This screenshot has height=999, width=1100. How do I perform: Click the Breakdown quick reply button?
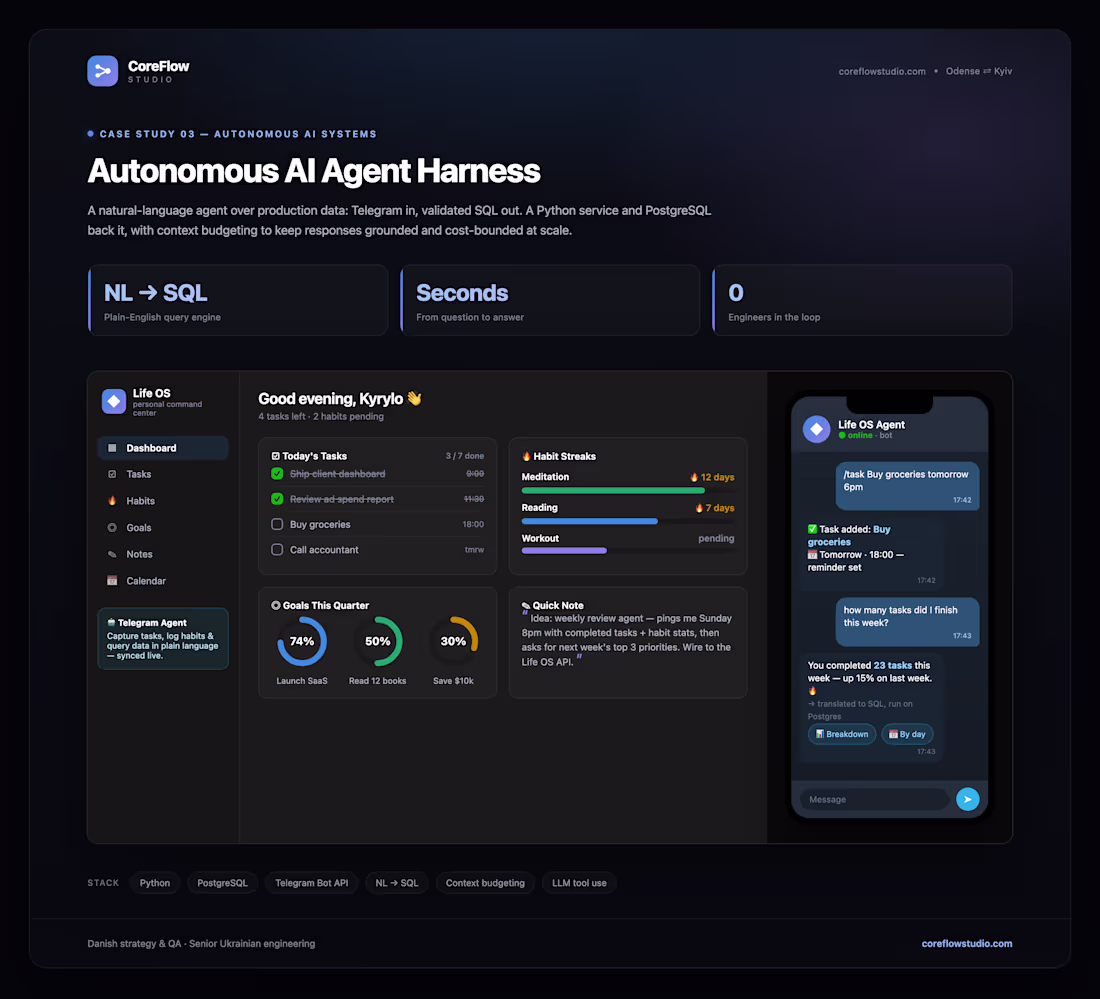point(842,734)
